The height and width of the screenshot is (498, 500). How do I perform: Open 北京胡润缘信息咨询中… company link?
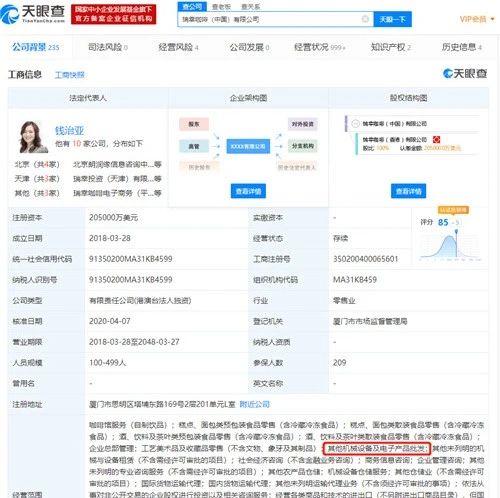pos(117,164)
